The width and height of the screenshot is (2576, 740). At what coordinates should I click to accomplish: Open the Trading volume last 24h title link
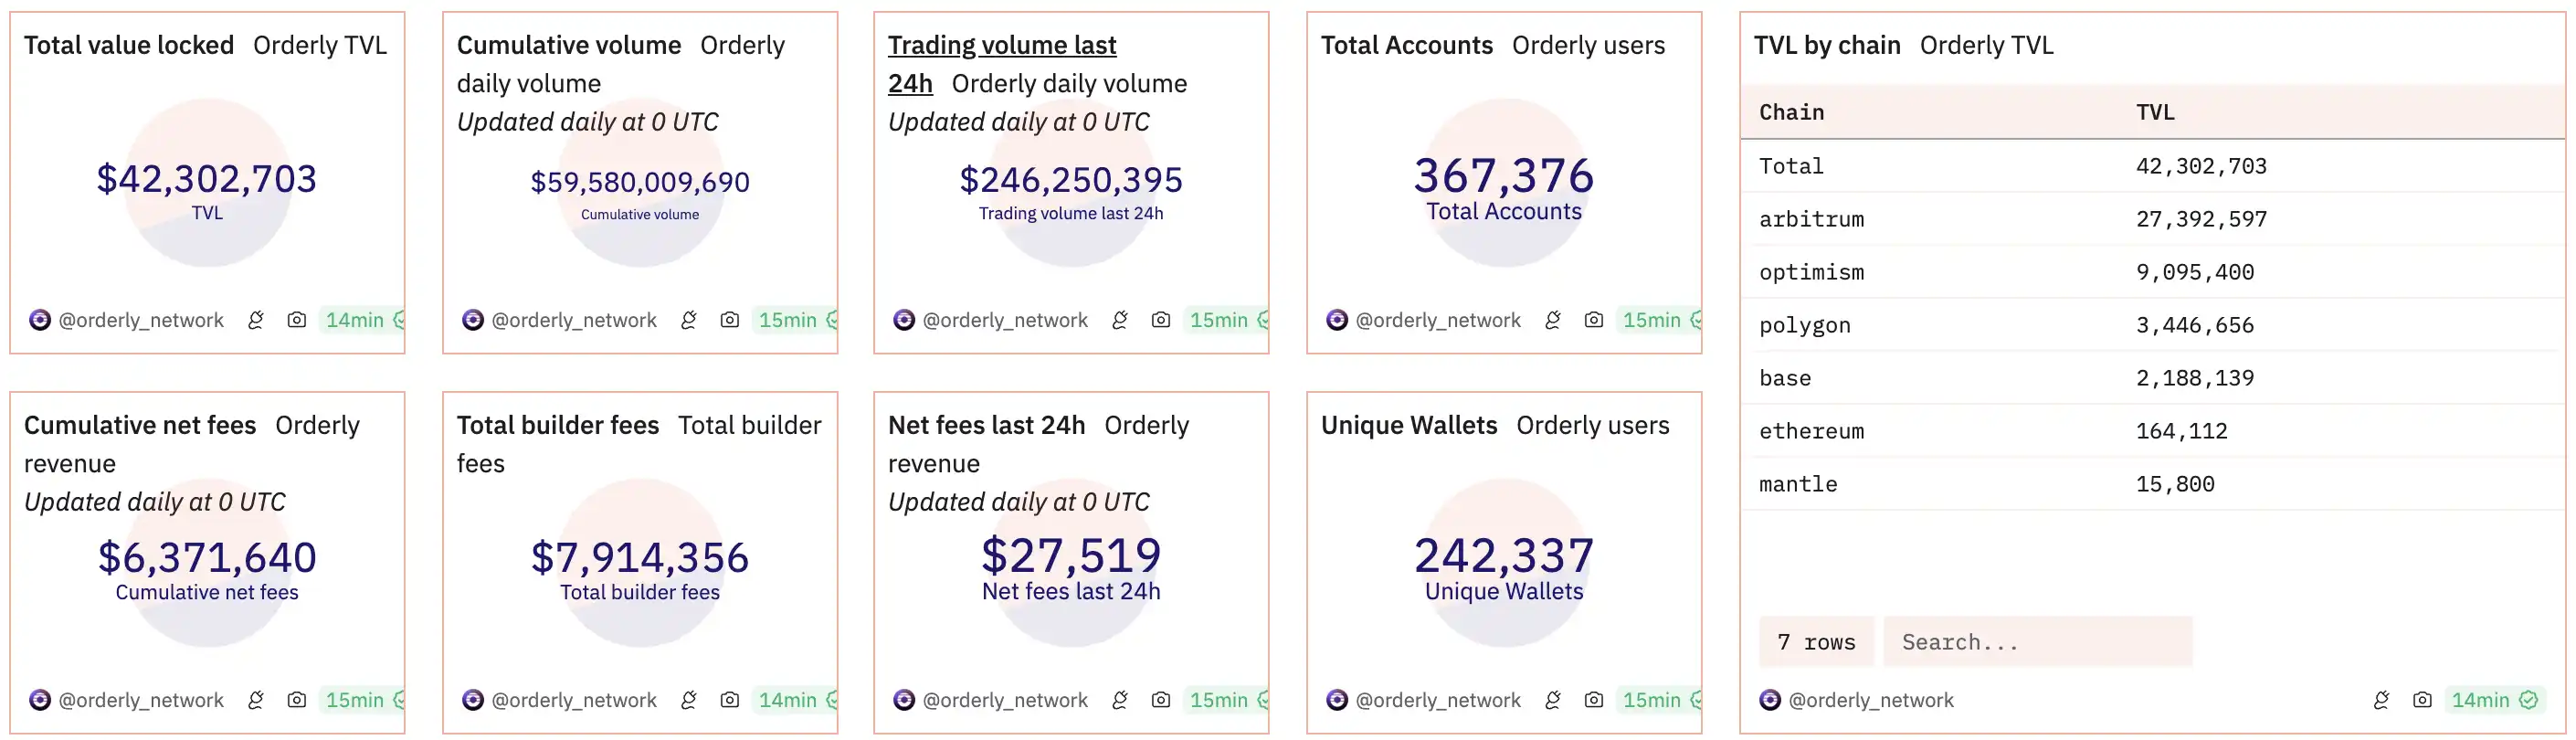coord(1001,46)
